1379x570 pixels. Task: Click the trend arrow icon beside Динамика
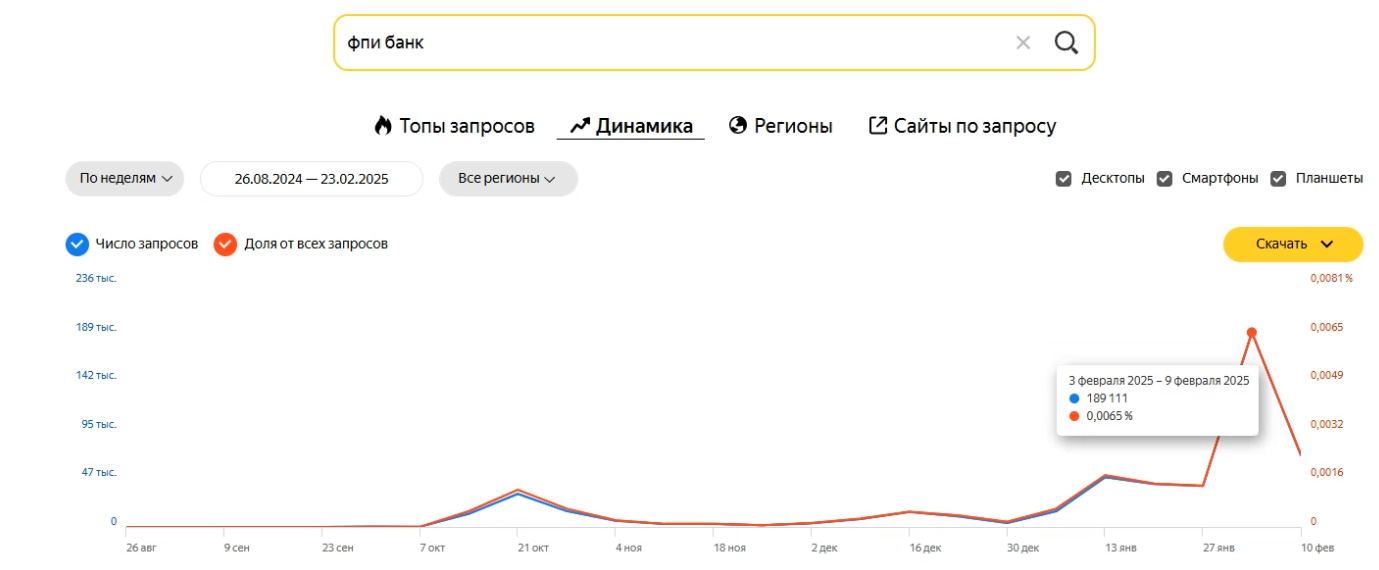[x=580, y=126]
